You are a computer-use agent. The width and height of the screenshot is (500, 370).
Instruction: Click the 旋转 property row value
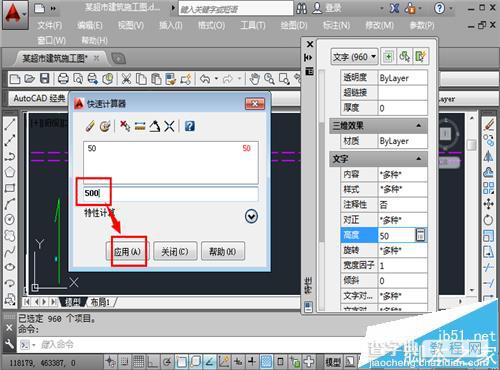click(402, 250)
